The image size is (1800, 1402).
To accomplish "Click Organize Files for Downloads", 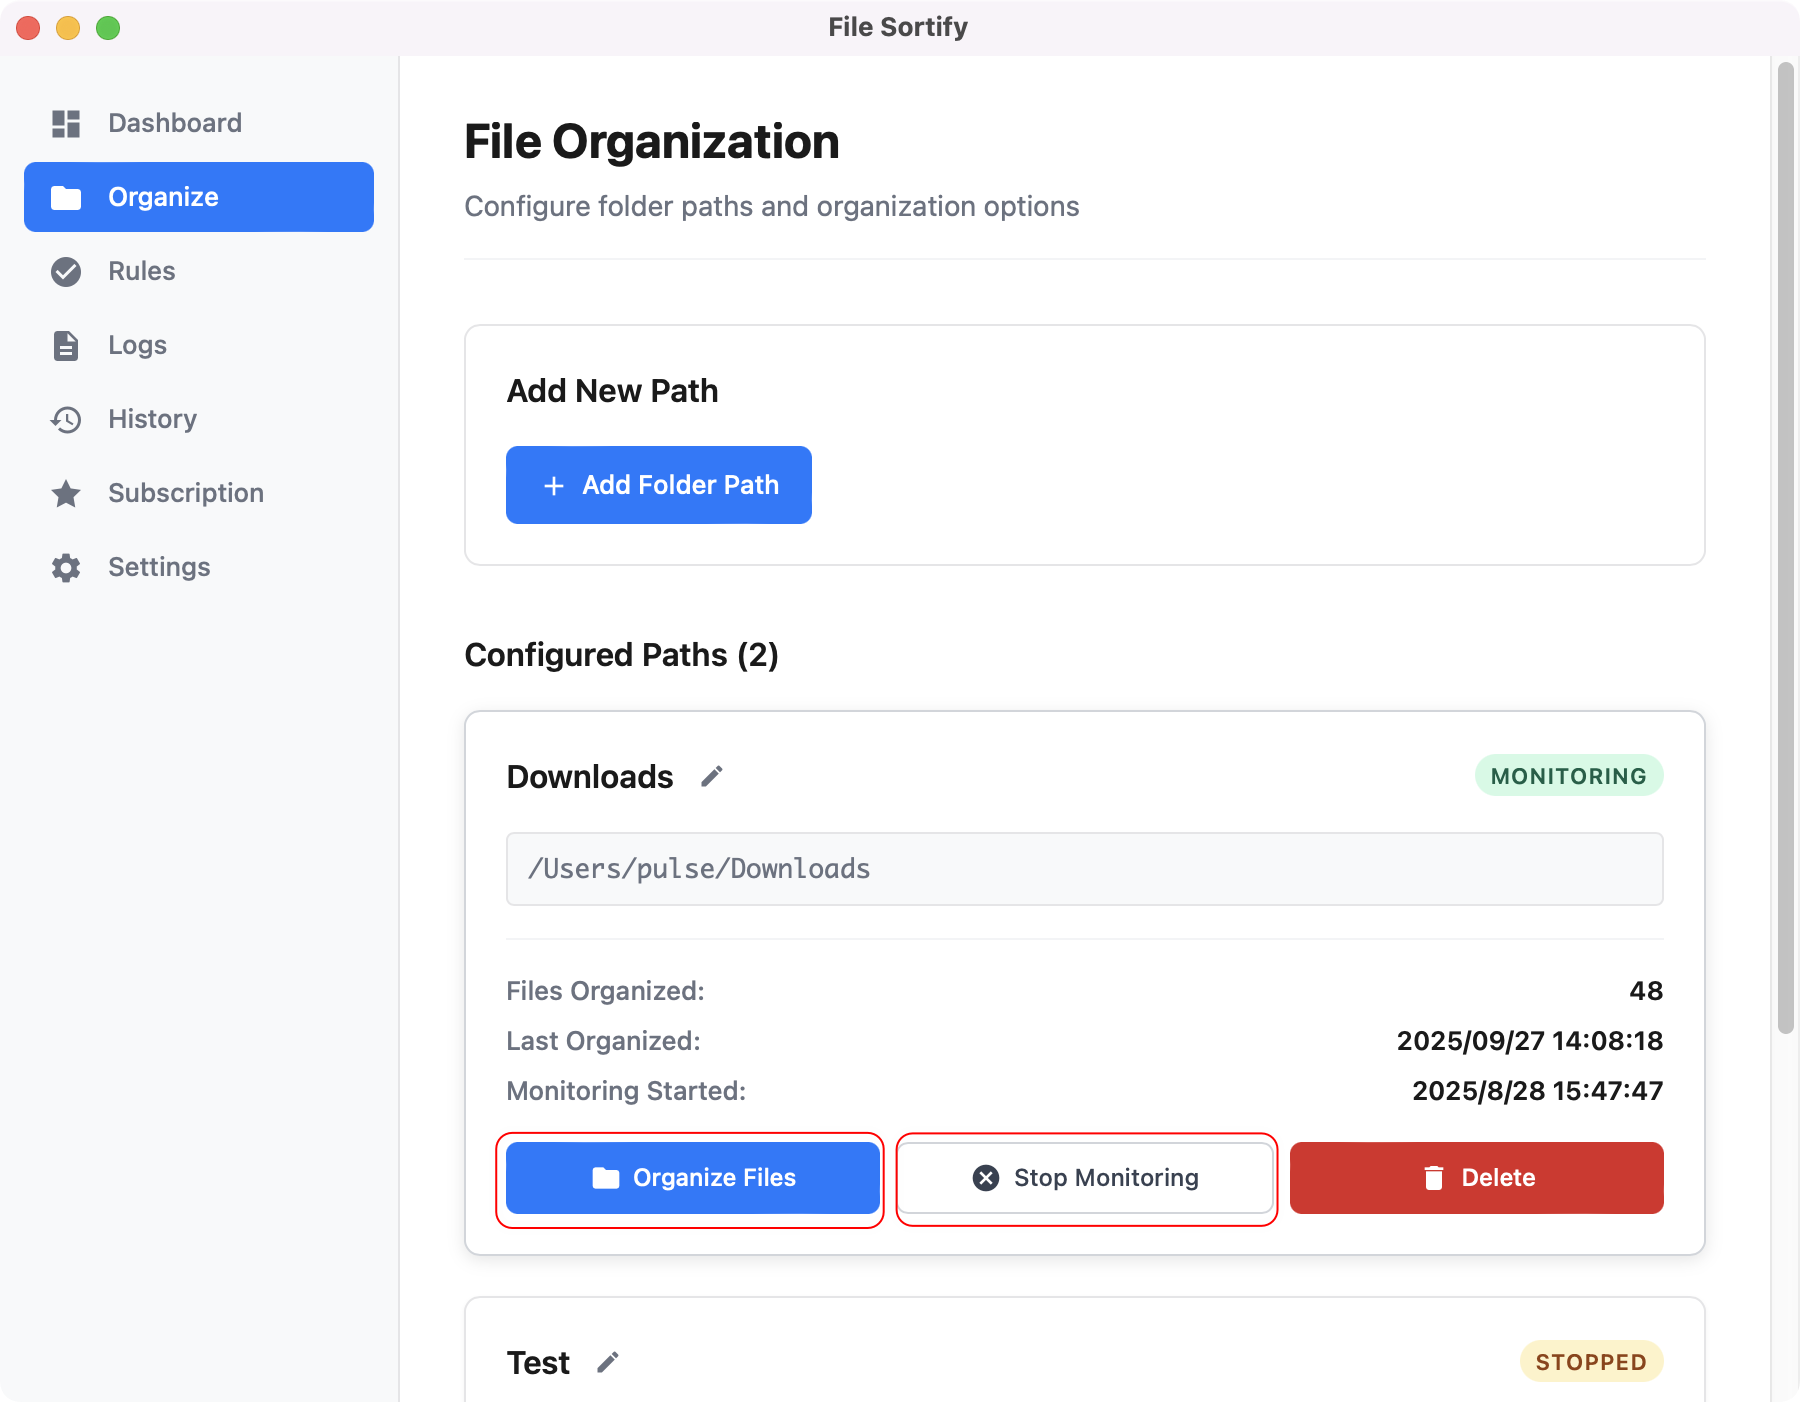I will click(x=692, y=1178).
